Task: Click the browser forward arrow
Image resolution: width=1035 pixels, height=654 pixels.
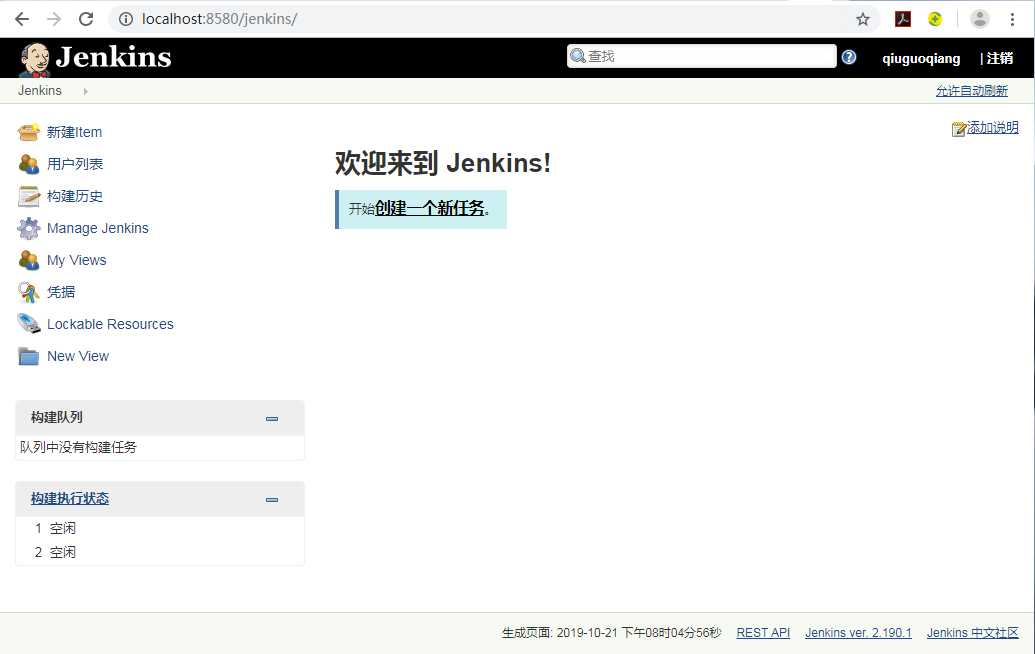Action: [53, 19]
